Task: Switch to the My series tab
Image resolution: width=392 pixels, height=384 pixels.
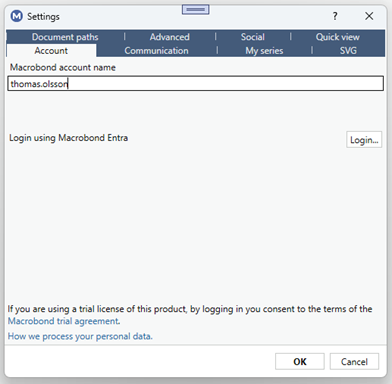Action: click(x=264, y=51)
